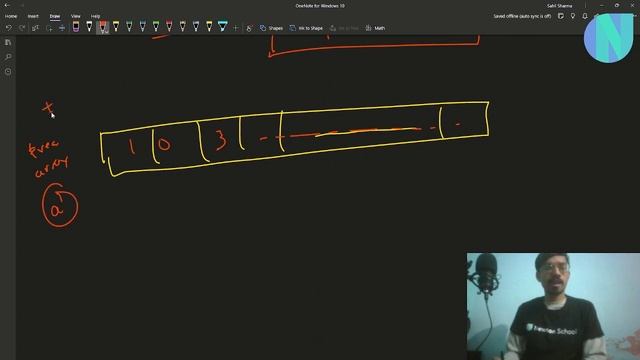Open the Home tab

tap(11, 16)
